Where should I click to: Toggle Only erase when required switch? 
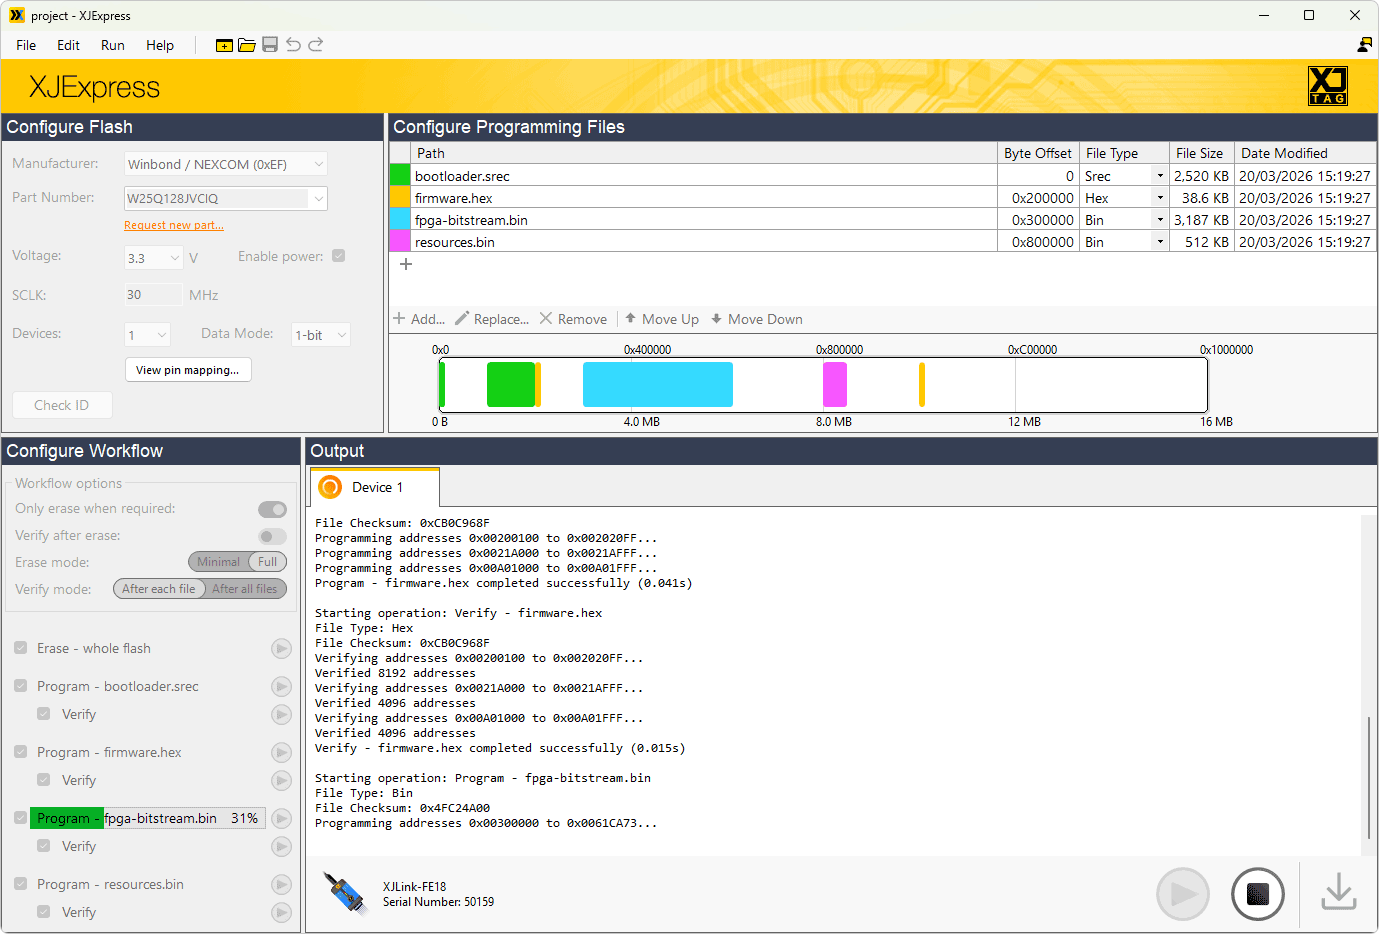point(272,509)
